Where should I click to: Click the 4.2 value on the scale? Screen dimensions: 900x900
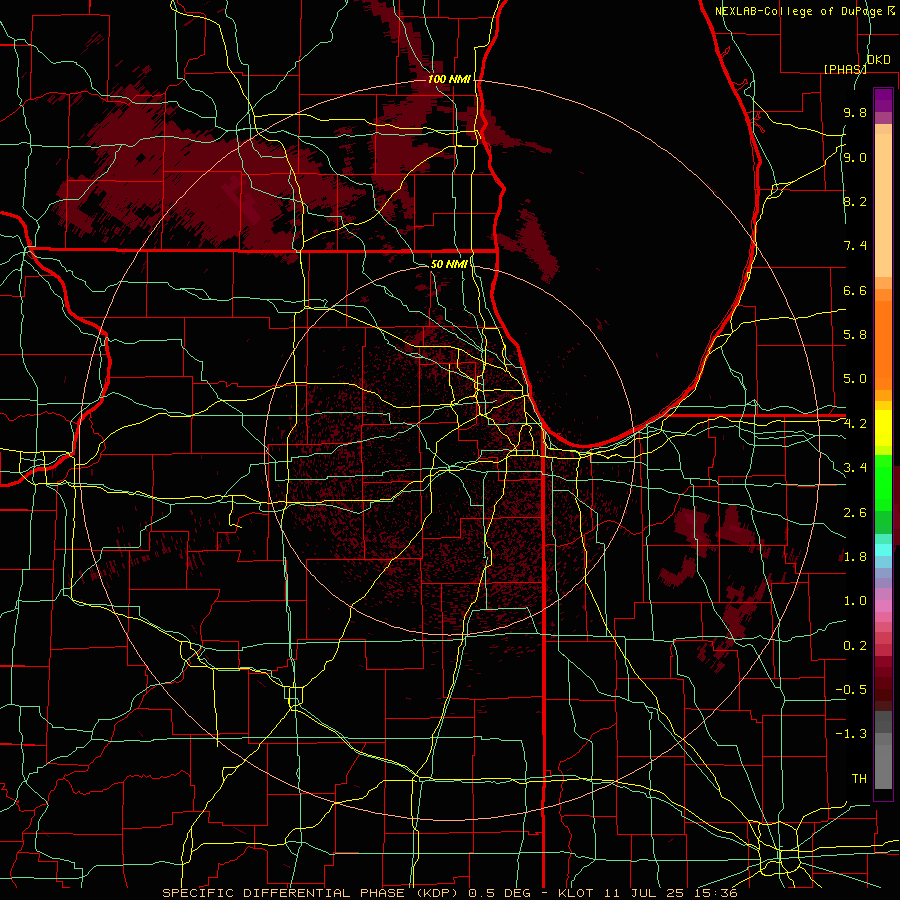pyautogui.click(x=855, y=424)
